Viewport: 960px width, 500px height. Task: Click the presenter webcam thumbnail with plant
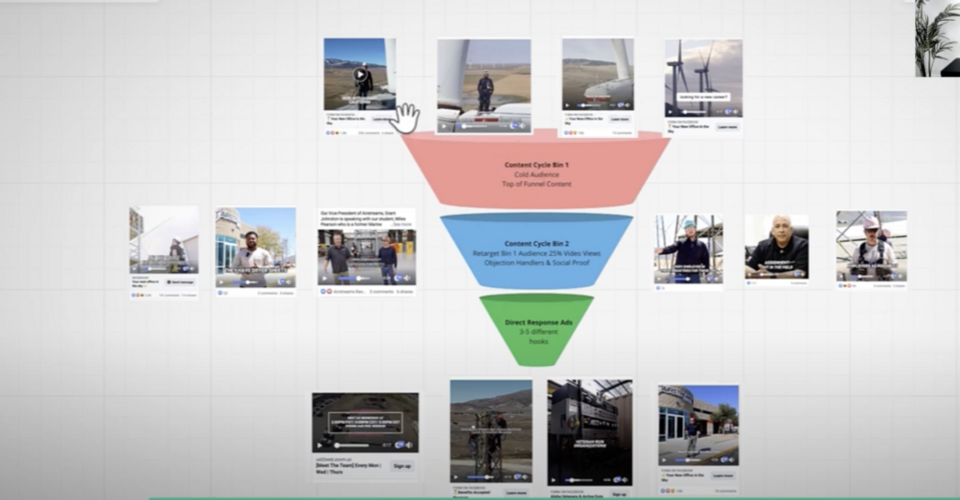click(x=937, y=38)
